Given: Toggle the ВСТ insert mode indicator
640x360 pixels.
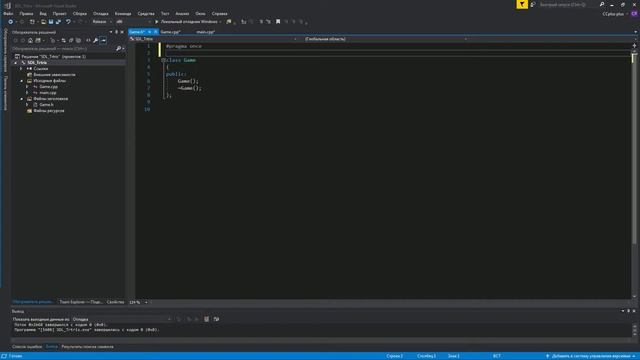Looking at the screenshot, I should pos(496,356).
